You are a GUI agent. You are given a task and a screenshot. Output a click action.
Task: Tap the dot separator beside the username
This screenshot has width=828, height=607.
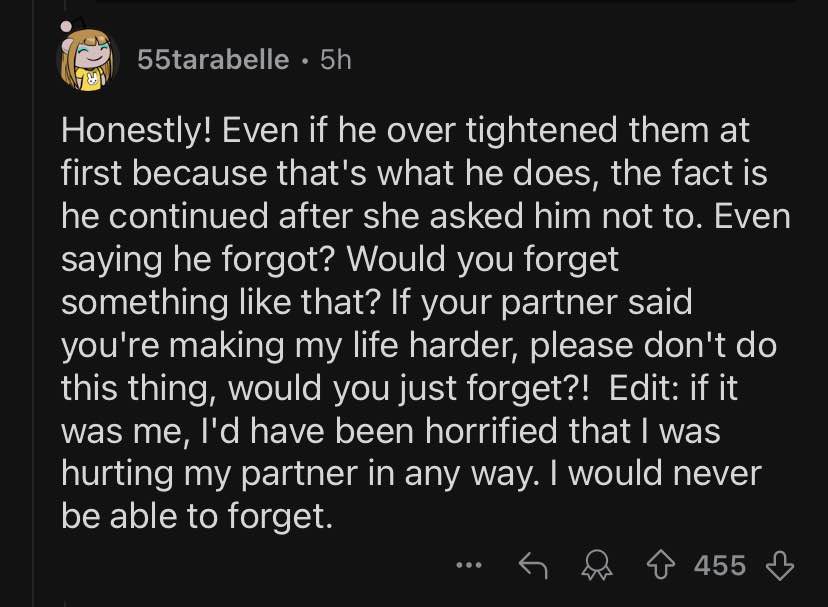pos(305,60)
